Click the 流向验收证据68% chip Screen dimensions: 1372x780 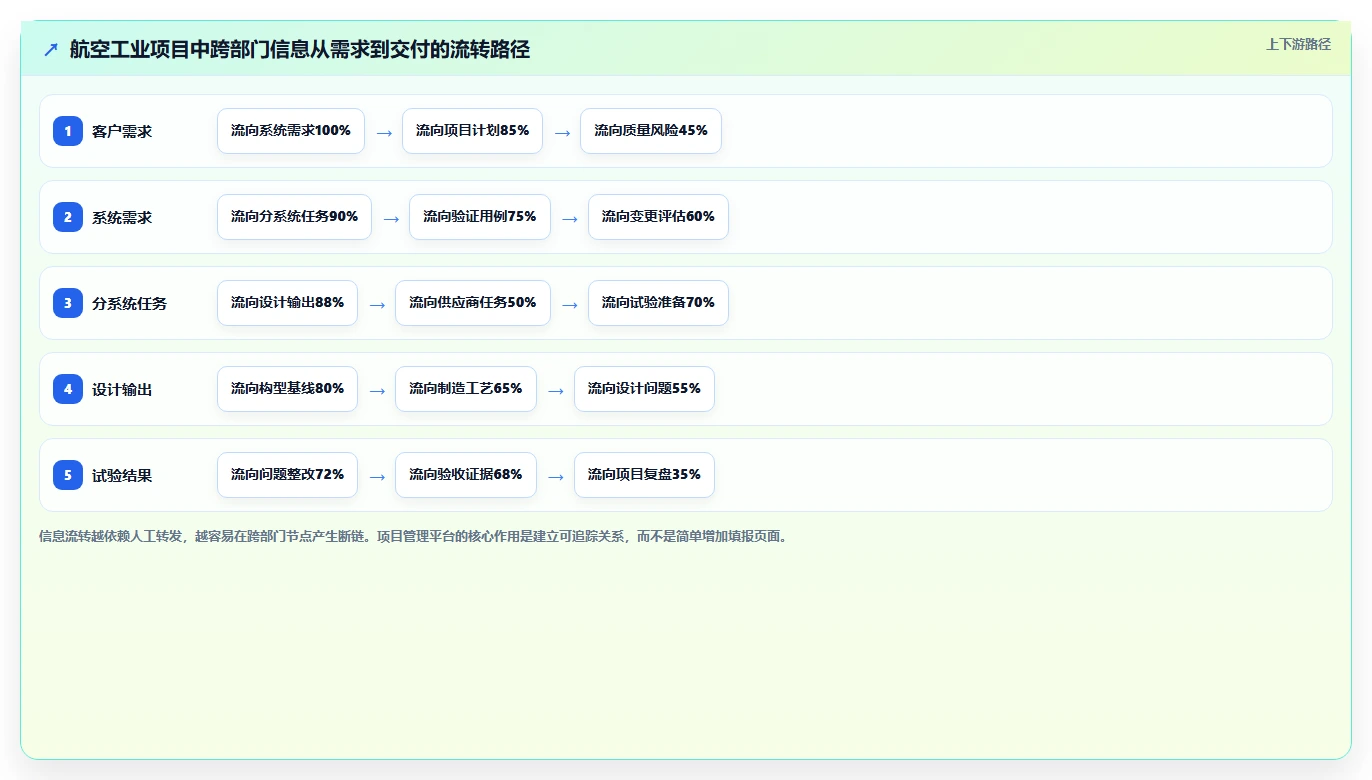[x=466, y=475]
